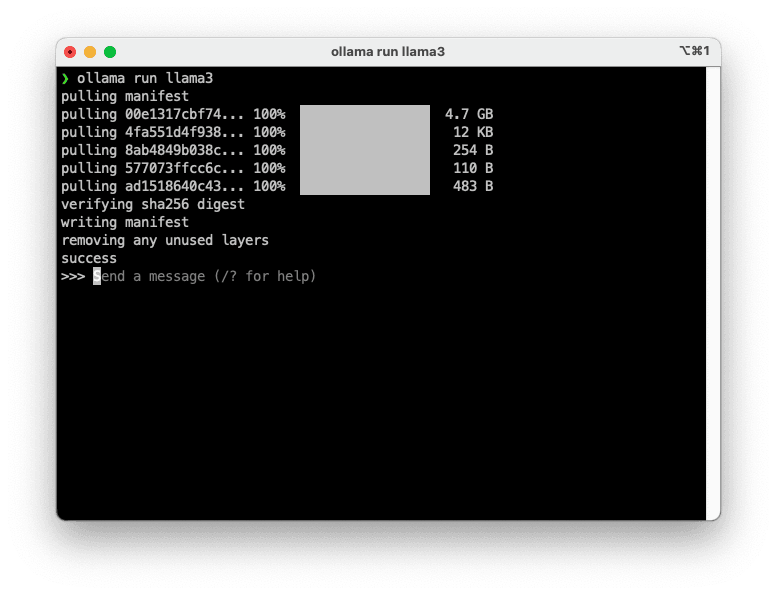Click the >>> ollama prompt marker
777x595 pixels.
tap(73, 276)
